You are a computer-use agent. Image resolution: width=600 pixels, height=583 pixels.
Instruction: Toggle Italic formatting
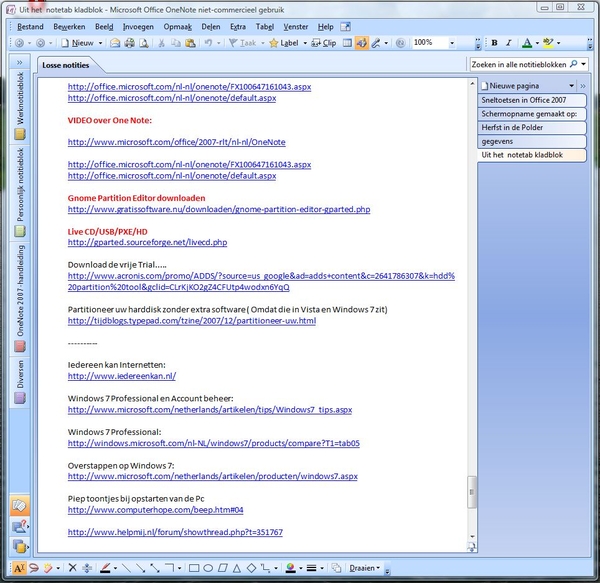(x=509, y=43)
